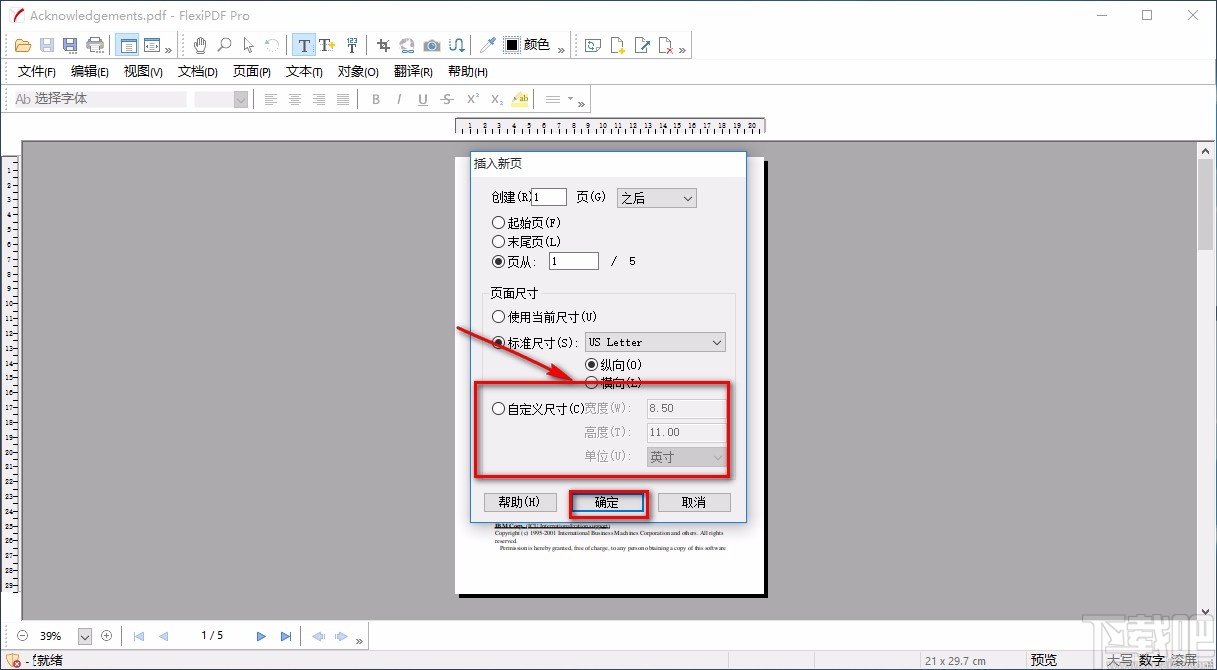The width and height of the screenshot is (1217, 670).
Task: Print the document via printer icon
Action: 94,44
